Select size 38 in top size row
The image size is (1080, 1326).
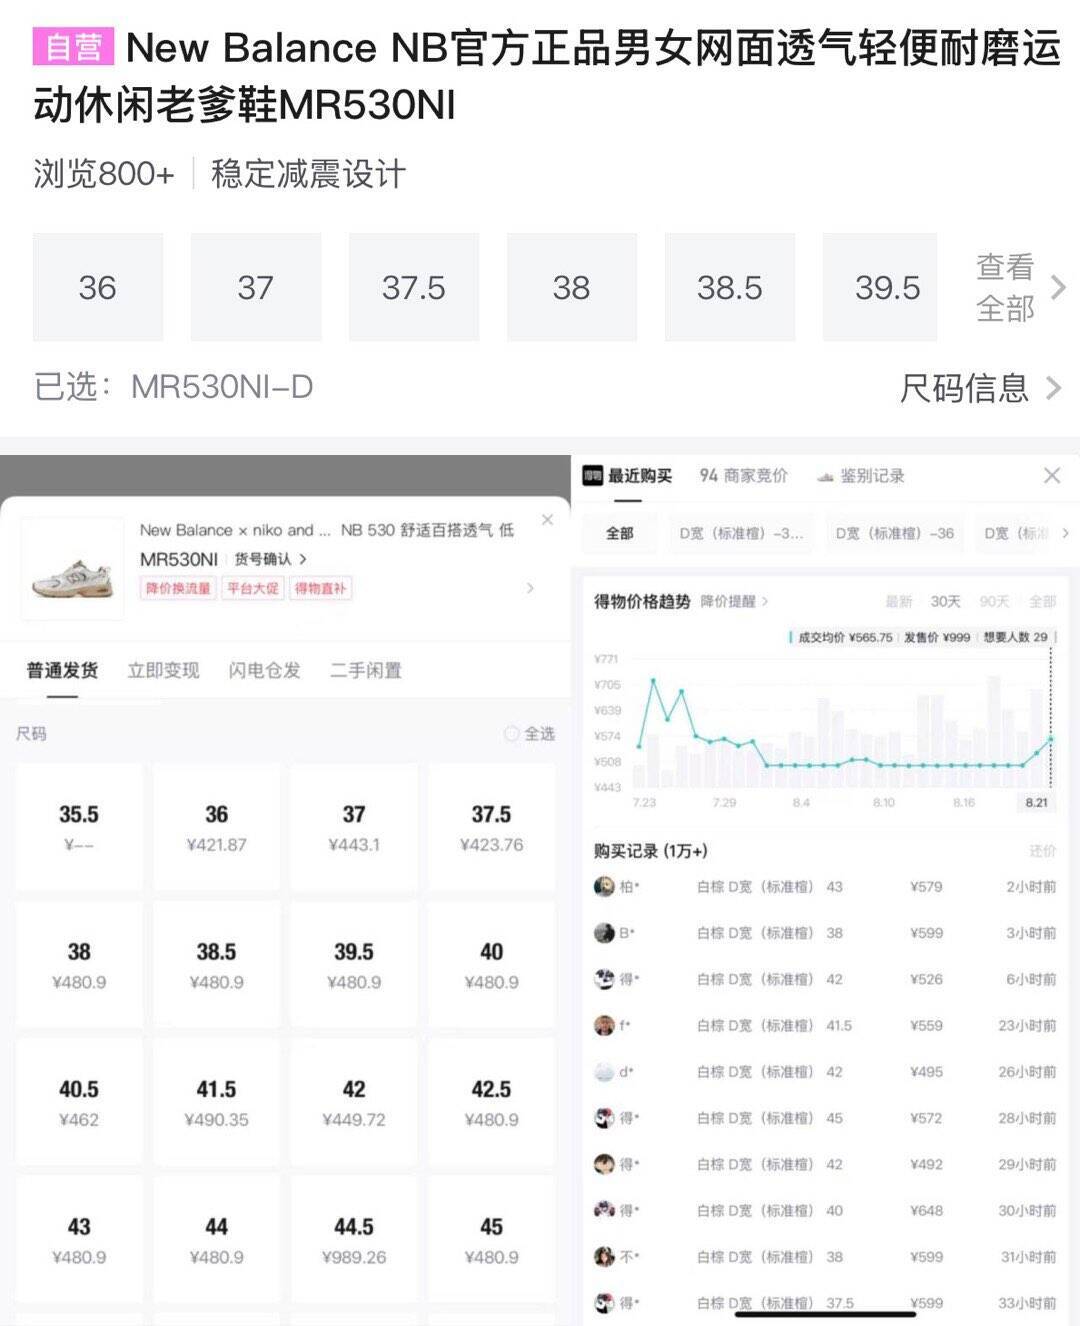point(572,288)
